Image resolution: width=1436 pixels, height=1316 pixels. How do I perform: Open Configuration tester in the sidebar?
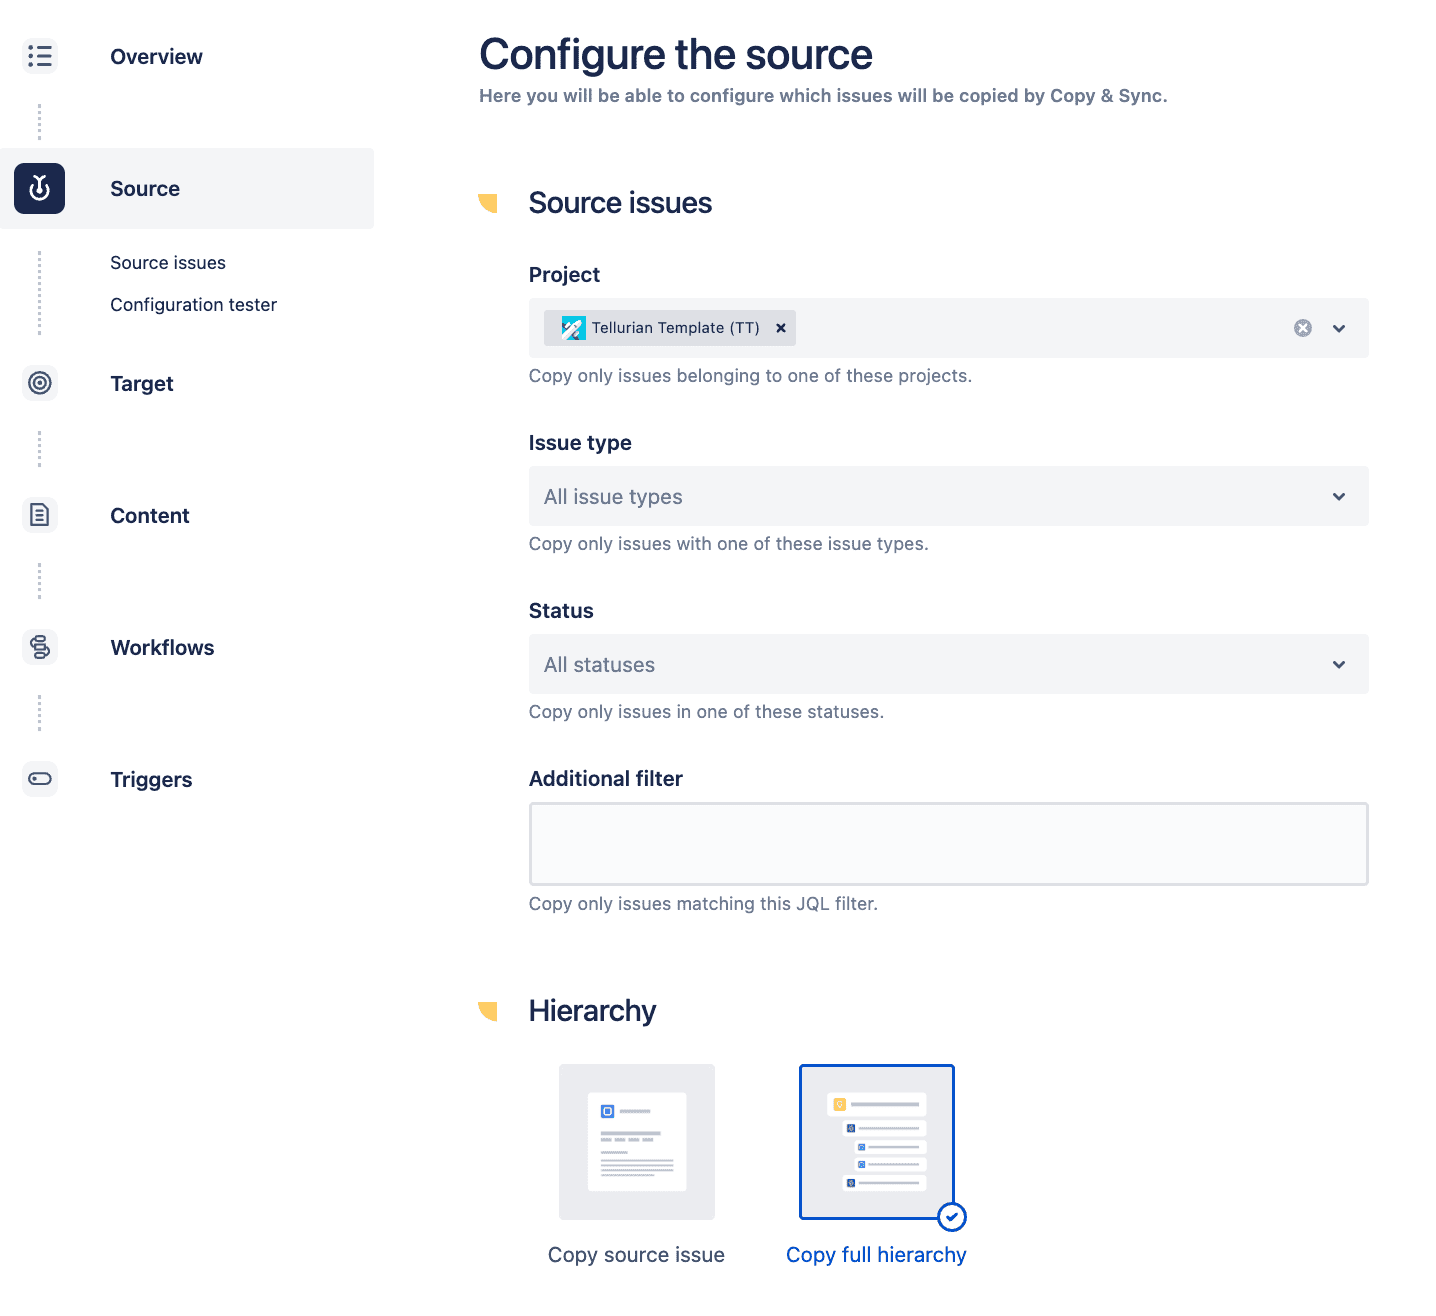point(193,304)
